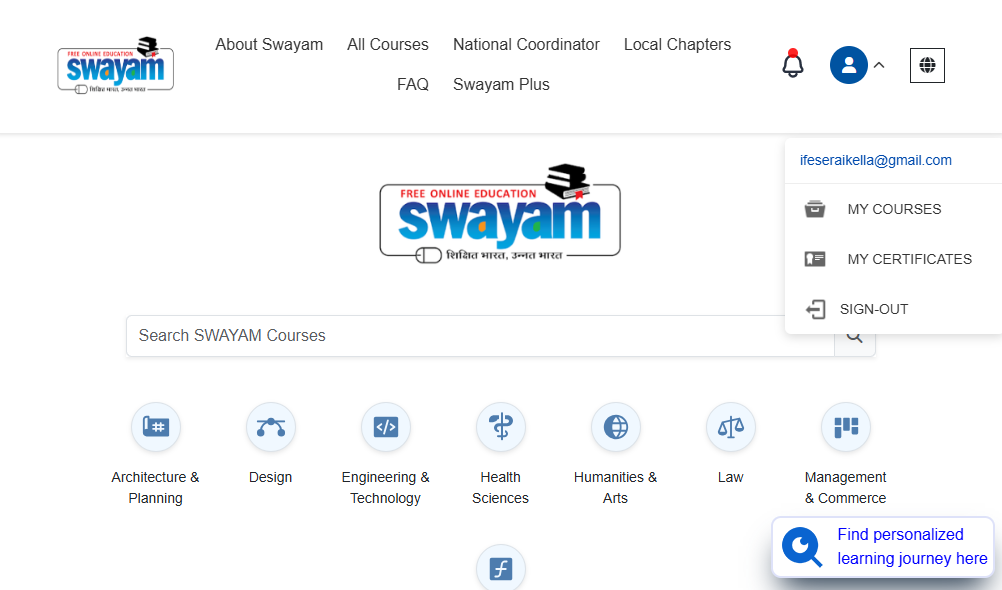Open National Coordinator menu item
Viewport: 1002px width, 590px height.
(527, 44)
